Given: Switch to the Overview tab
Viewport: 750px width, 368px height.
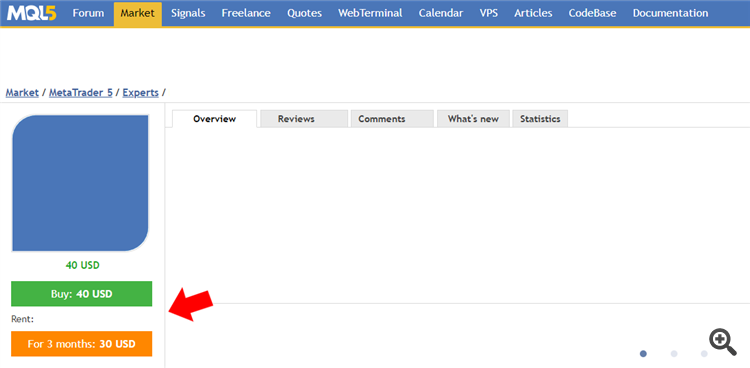Looking at the screenshot, I should click(x=214, y=119).
